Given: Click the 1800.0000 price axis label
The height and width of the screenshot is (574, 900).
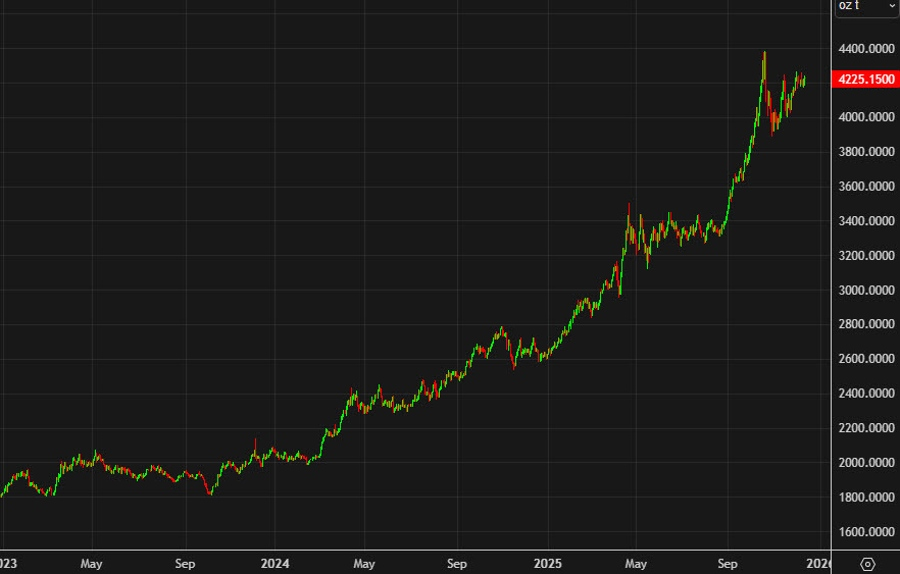Looking at the screenshot, I should point(866,497).
